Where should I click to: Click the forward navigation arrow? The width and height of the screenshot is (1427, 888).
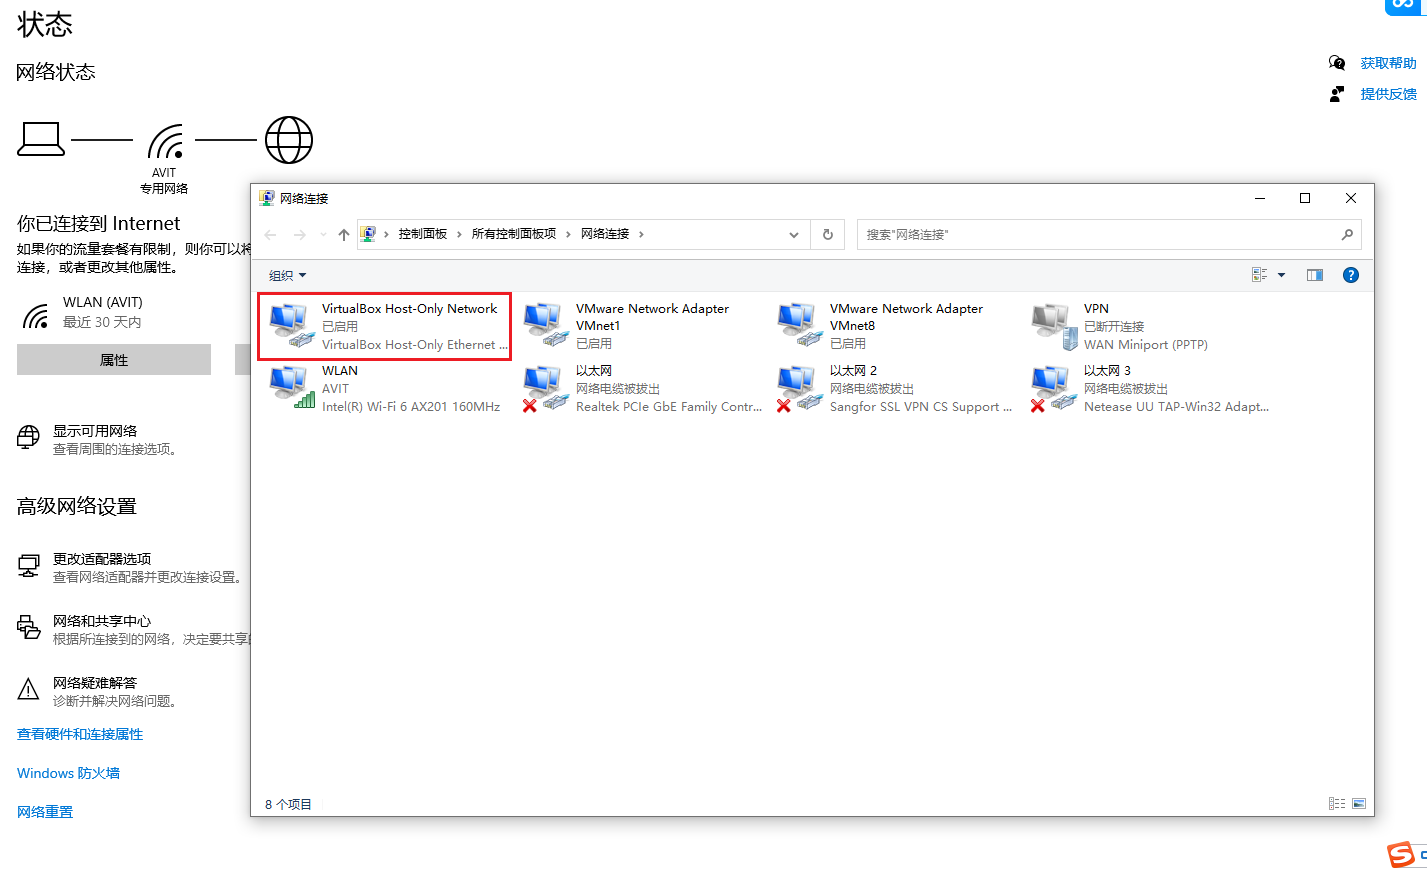click(x=300, y=234)
